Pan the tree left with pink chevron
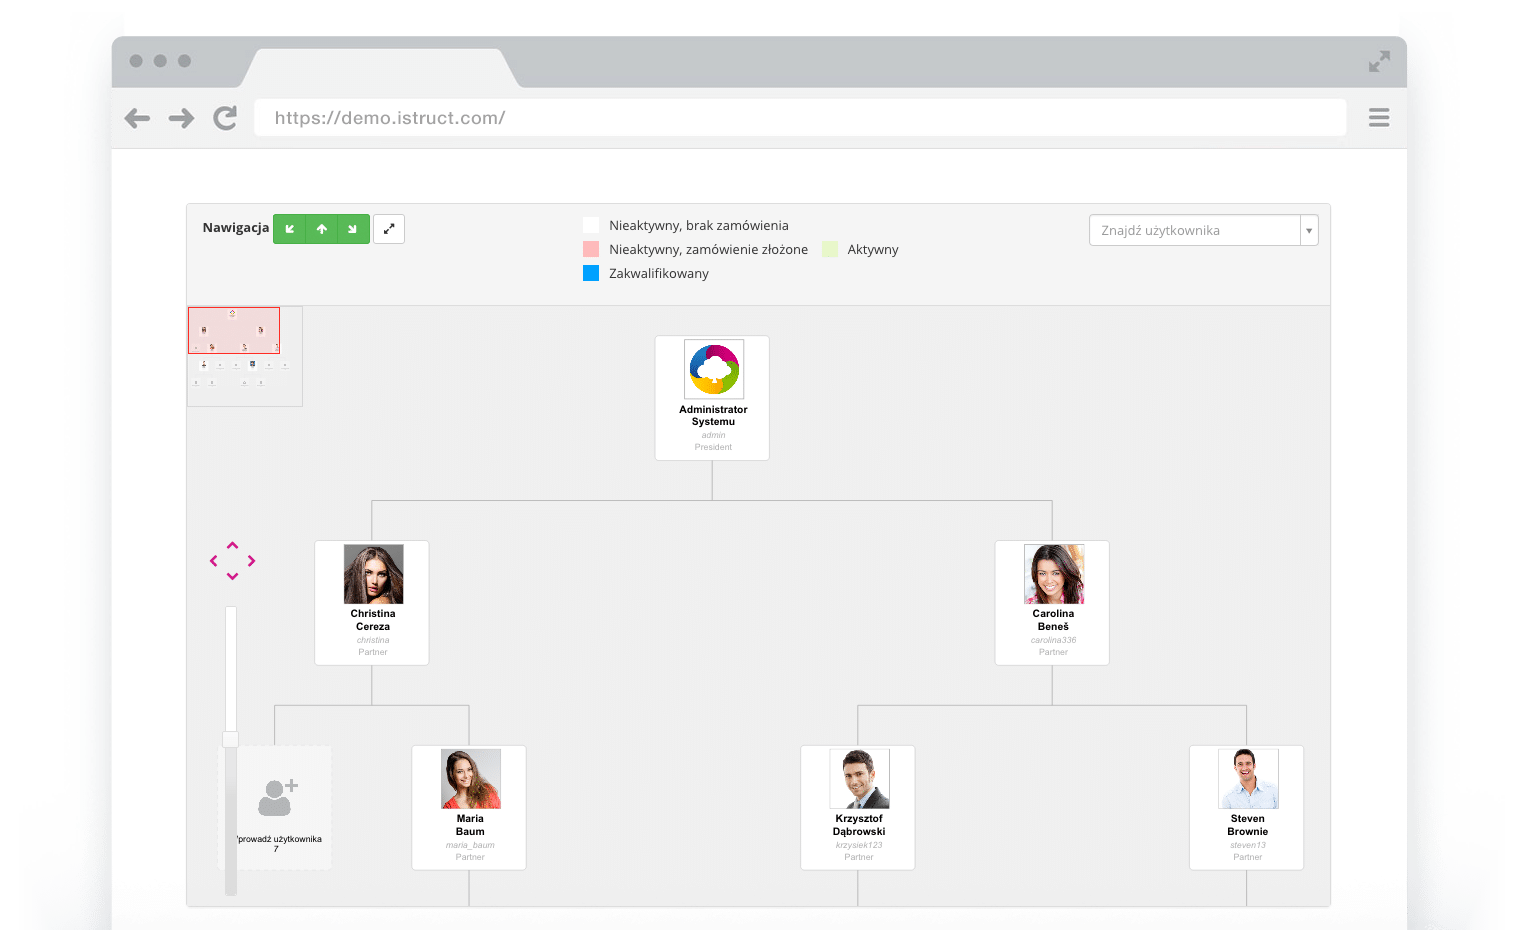1518x930 pixels. (214, 561)
